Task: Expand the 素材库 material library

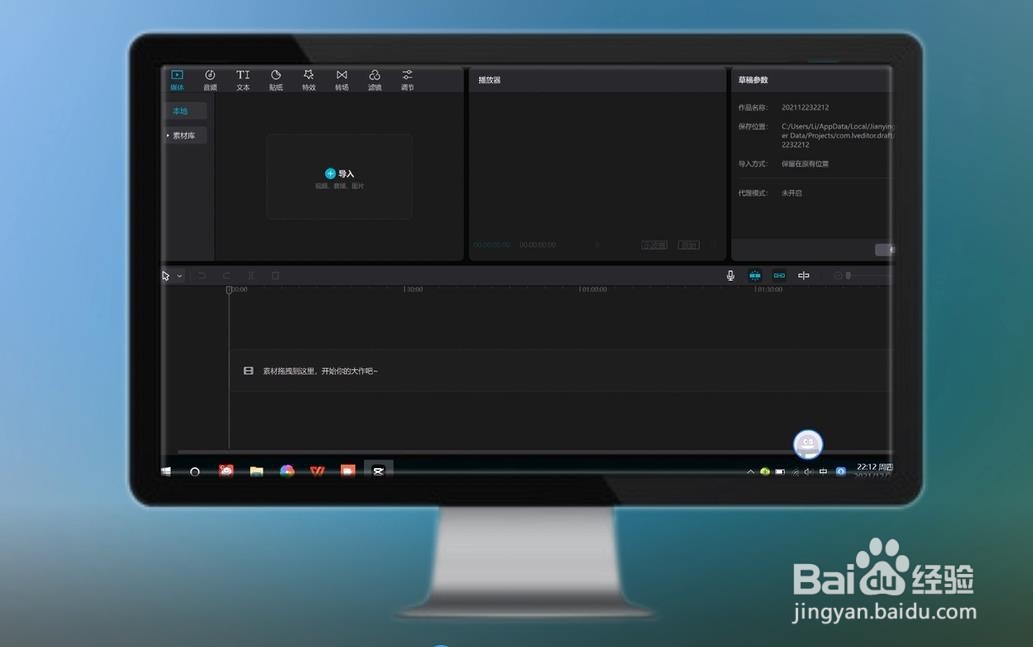Action: [x=185, y=135]
